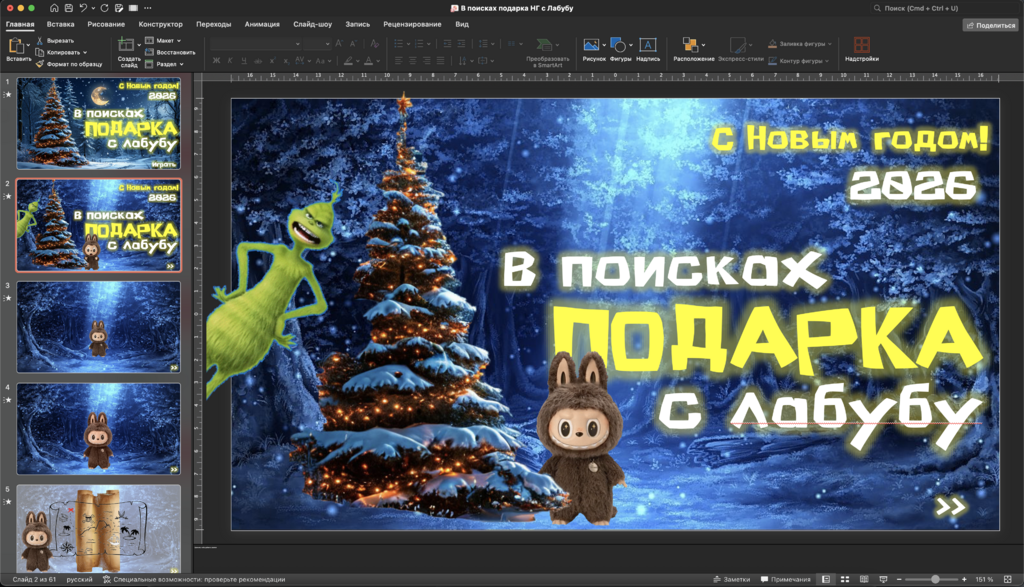Switch to the Вставка tab
Screen dimensions: 1024x587
point(60,24)
